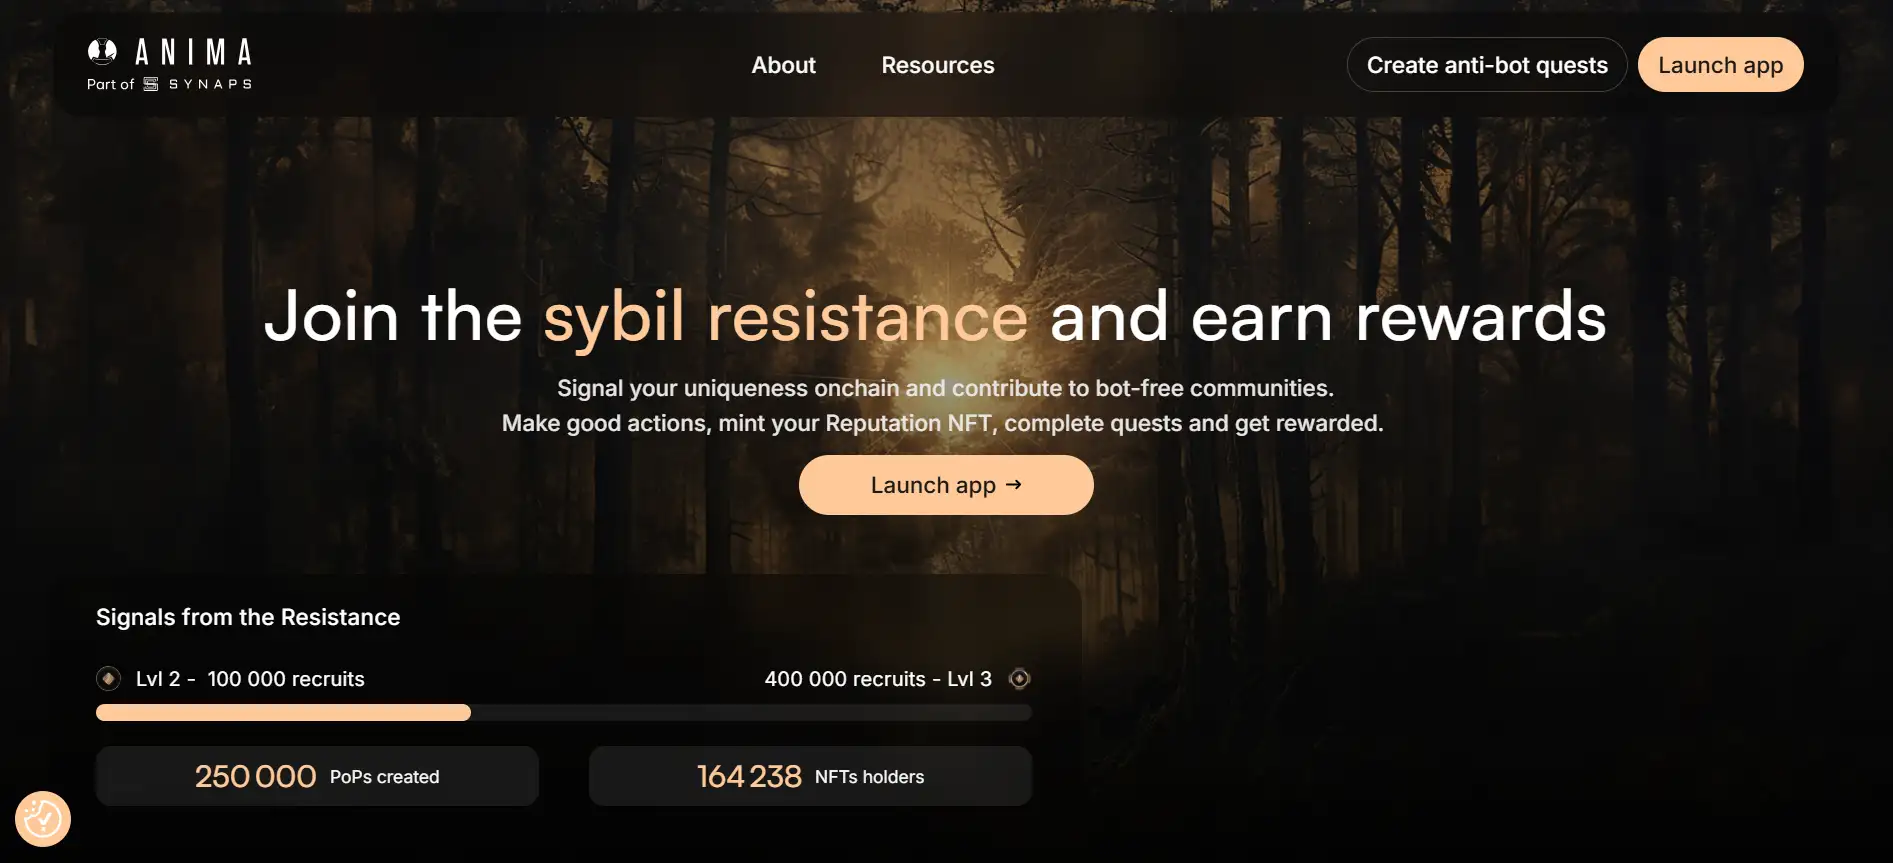Click the Lvl 2 - 100 000 recruits label
This screenshot has width=1893, height=863.
(250, 679)
